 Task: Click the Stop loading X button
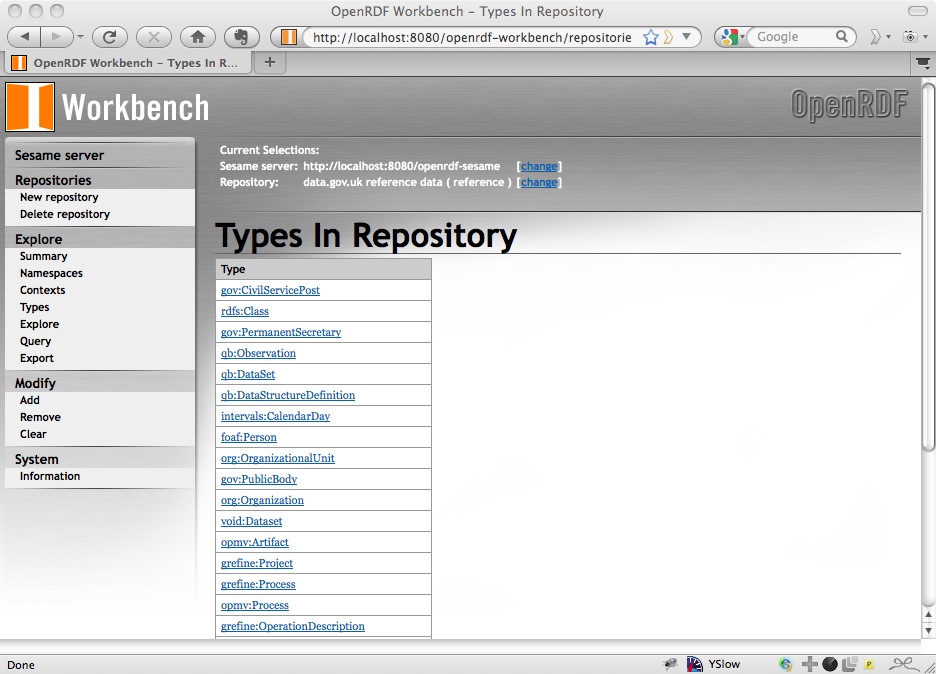(153, 37)
